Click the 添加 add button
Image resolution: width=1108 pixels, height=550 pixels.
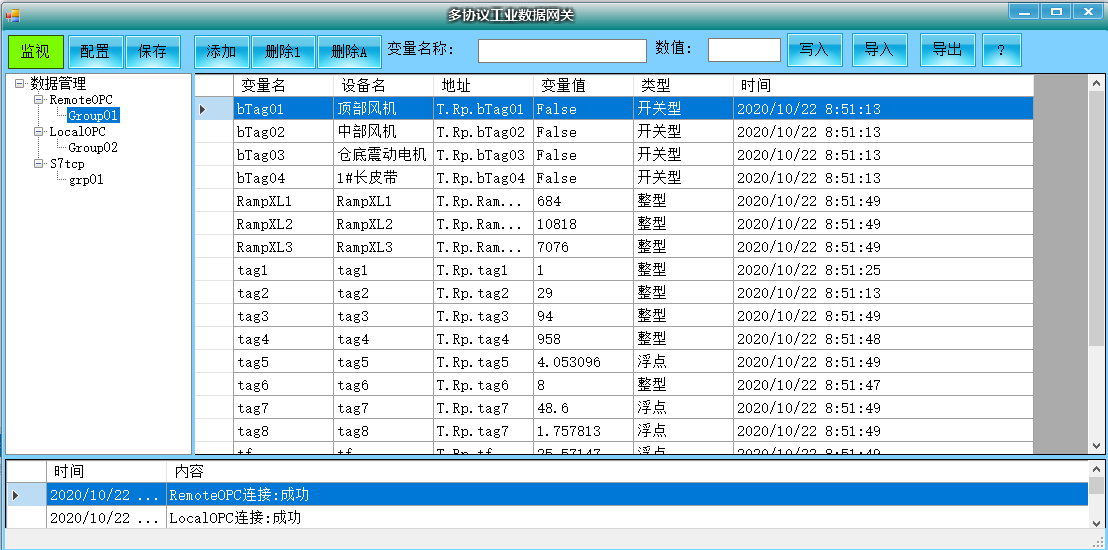pyautogui.click(x=221, y=52)
